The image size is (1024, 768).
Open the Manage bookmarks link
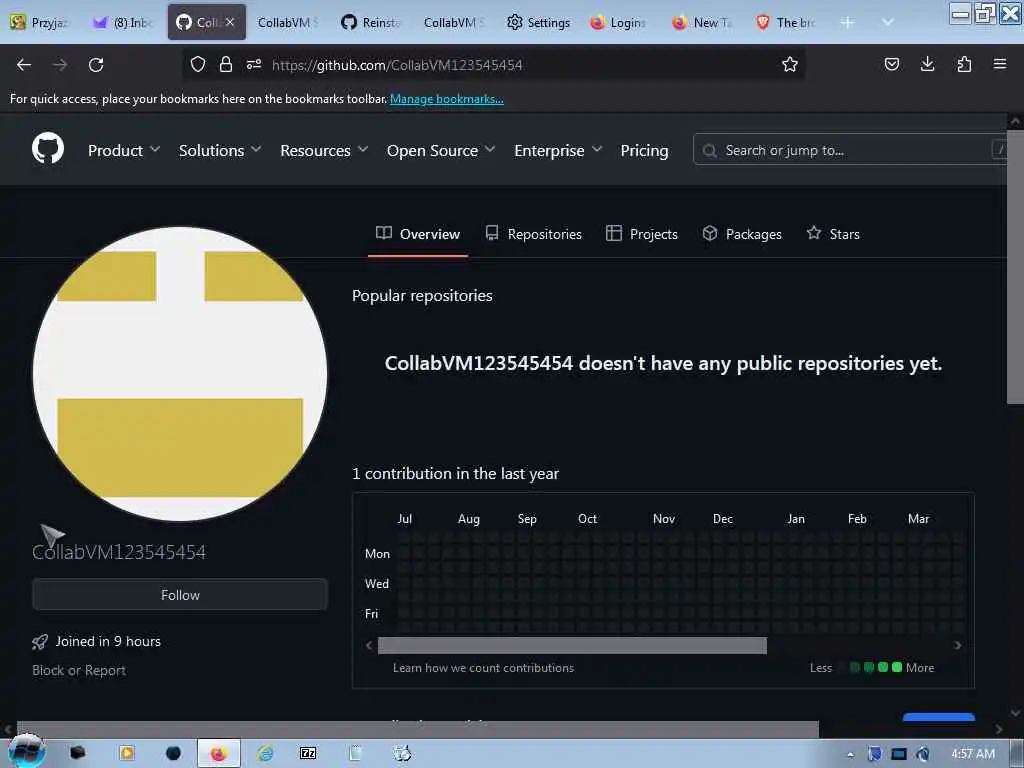[x=447, y=99]
